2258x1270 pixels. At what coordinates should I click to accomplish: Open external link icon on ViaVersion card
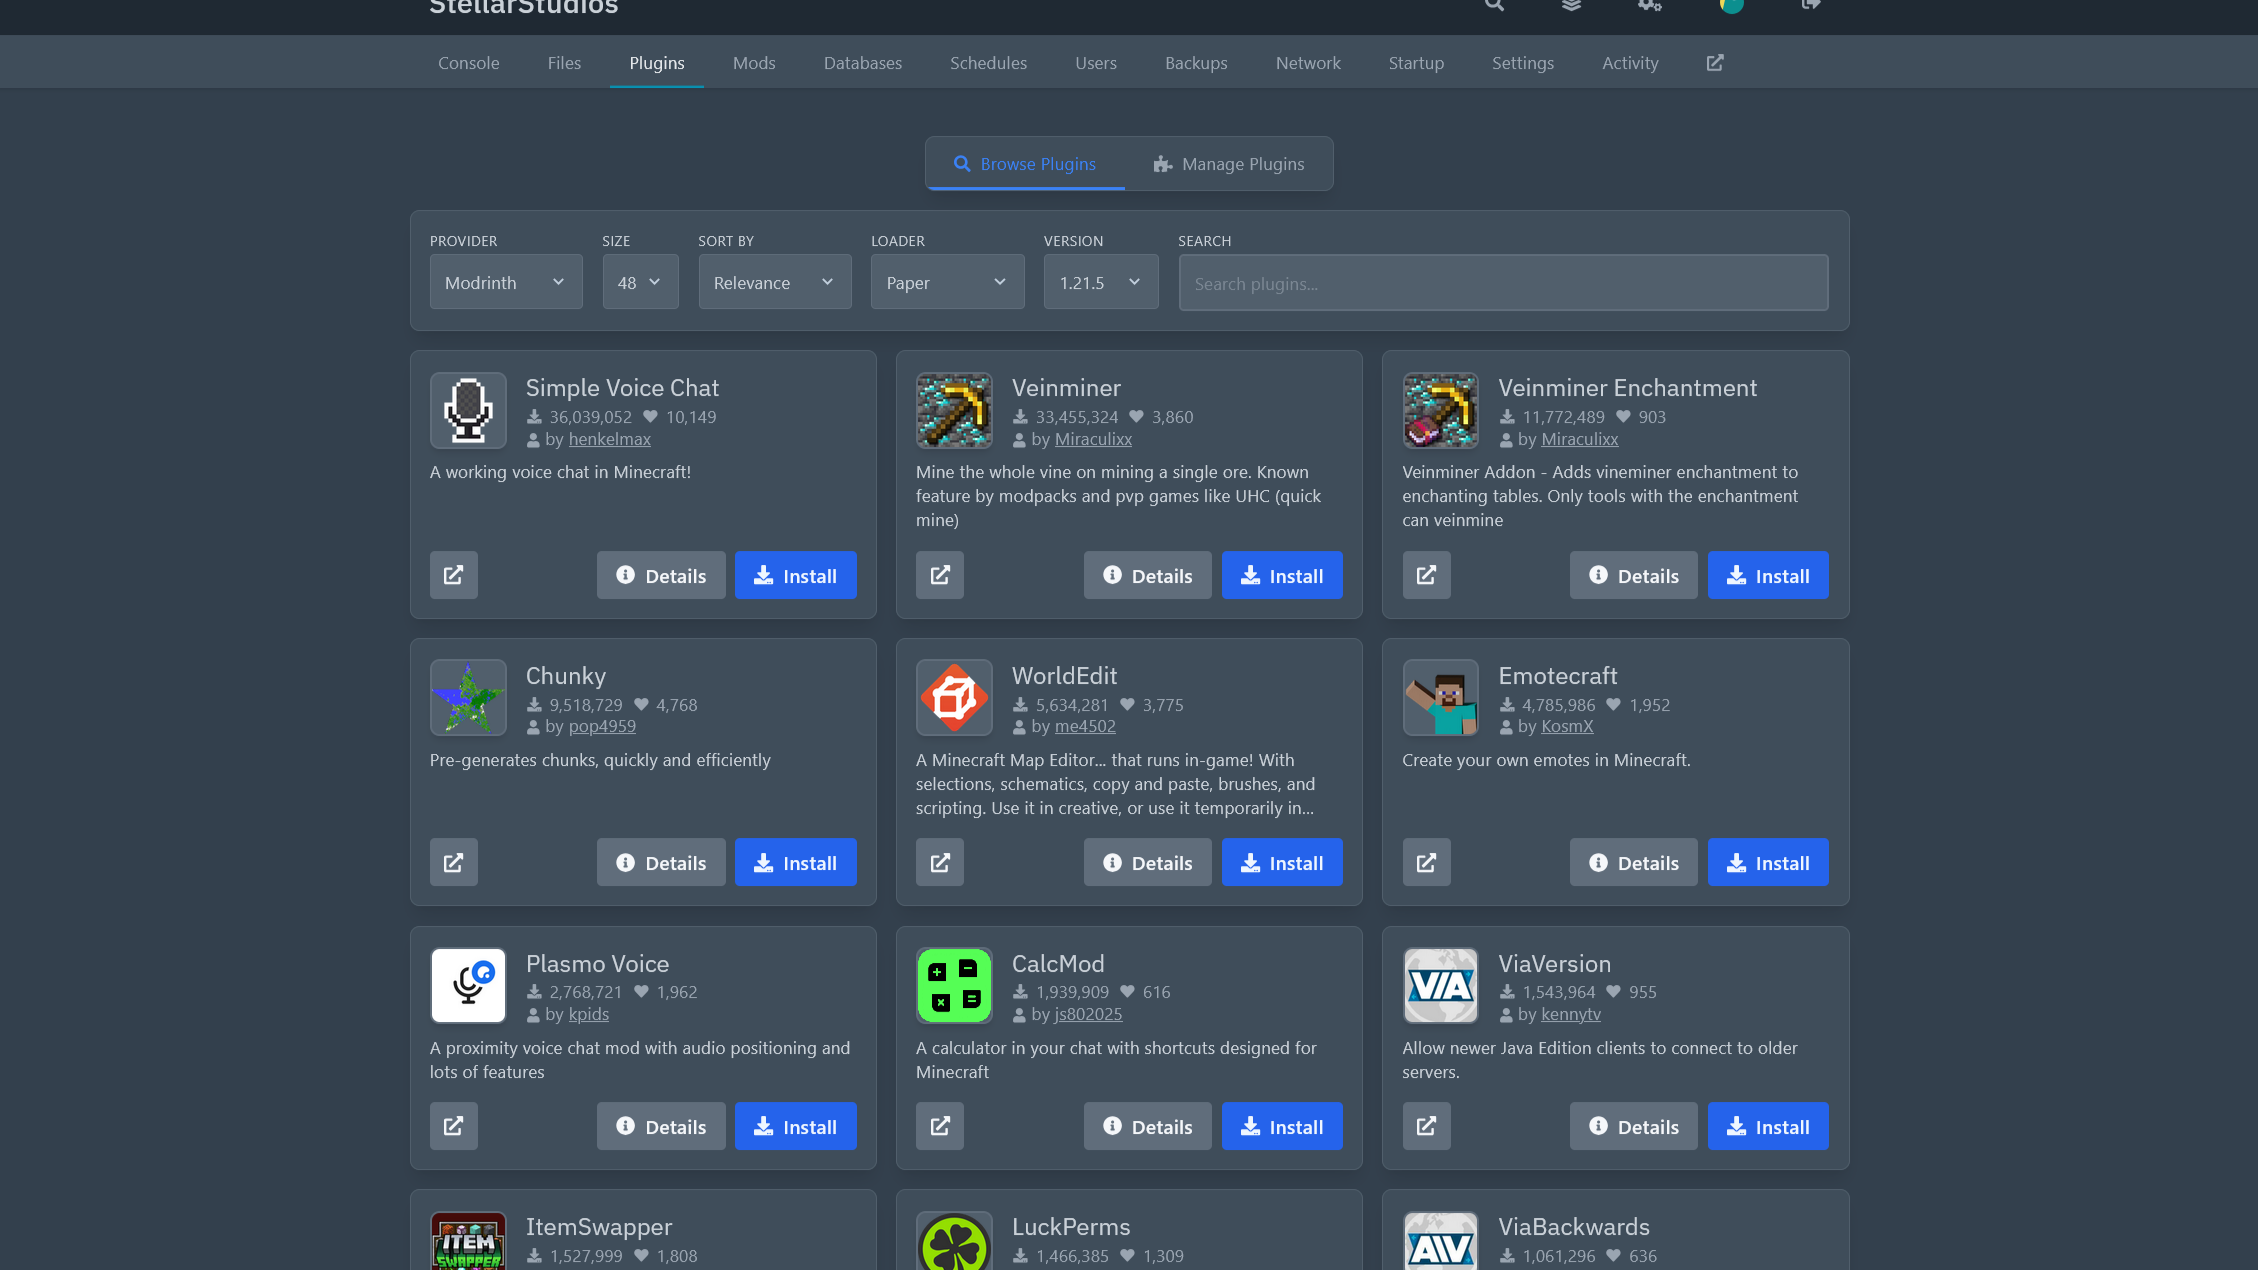coord(1426,1126)
